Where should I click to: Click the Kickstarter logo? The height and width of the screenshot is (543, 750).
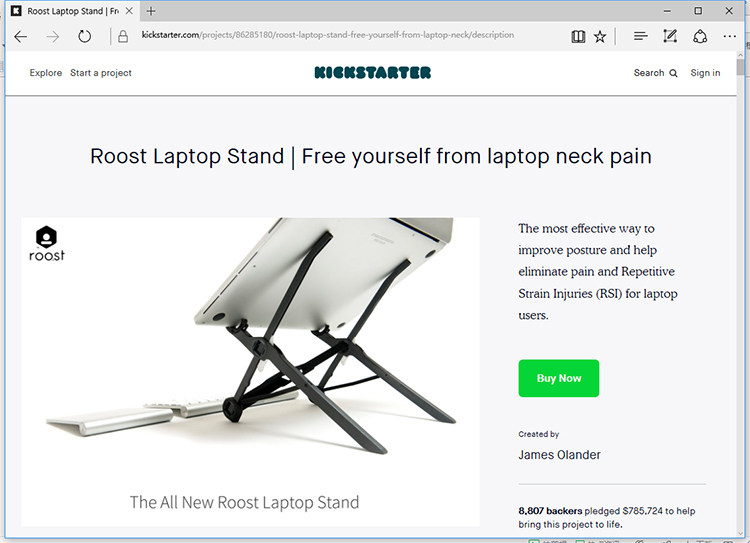373,73
